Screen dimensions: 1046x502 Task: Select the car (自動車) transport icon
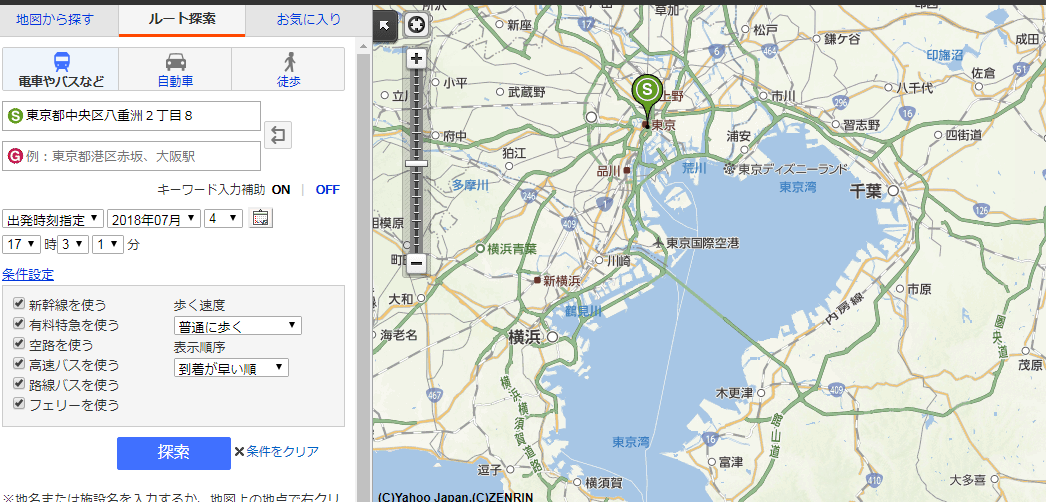click(176, 62)
